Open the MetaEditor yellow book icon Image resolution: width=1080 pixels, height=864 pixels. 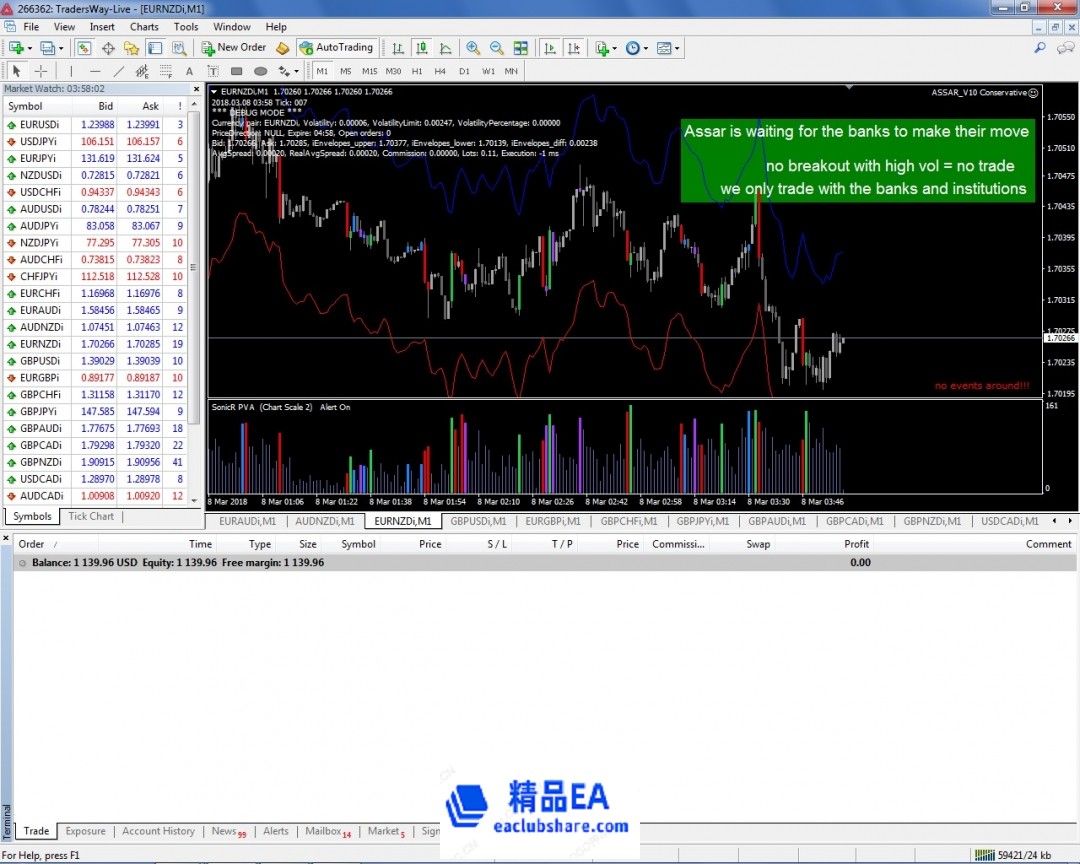(282, 48)
